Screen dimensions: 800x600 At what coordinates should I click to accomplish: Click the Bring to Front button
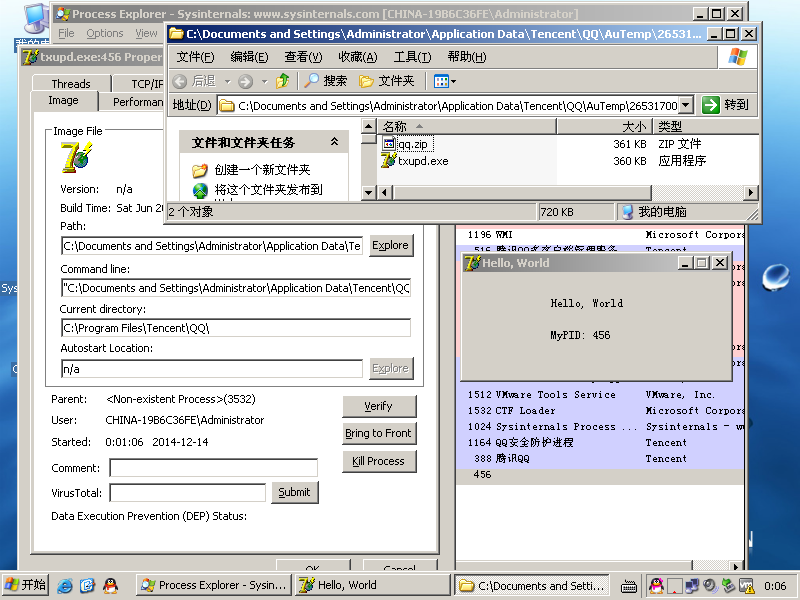[x=379, y=433]
